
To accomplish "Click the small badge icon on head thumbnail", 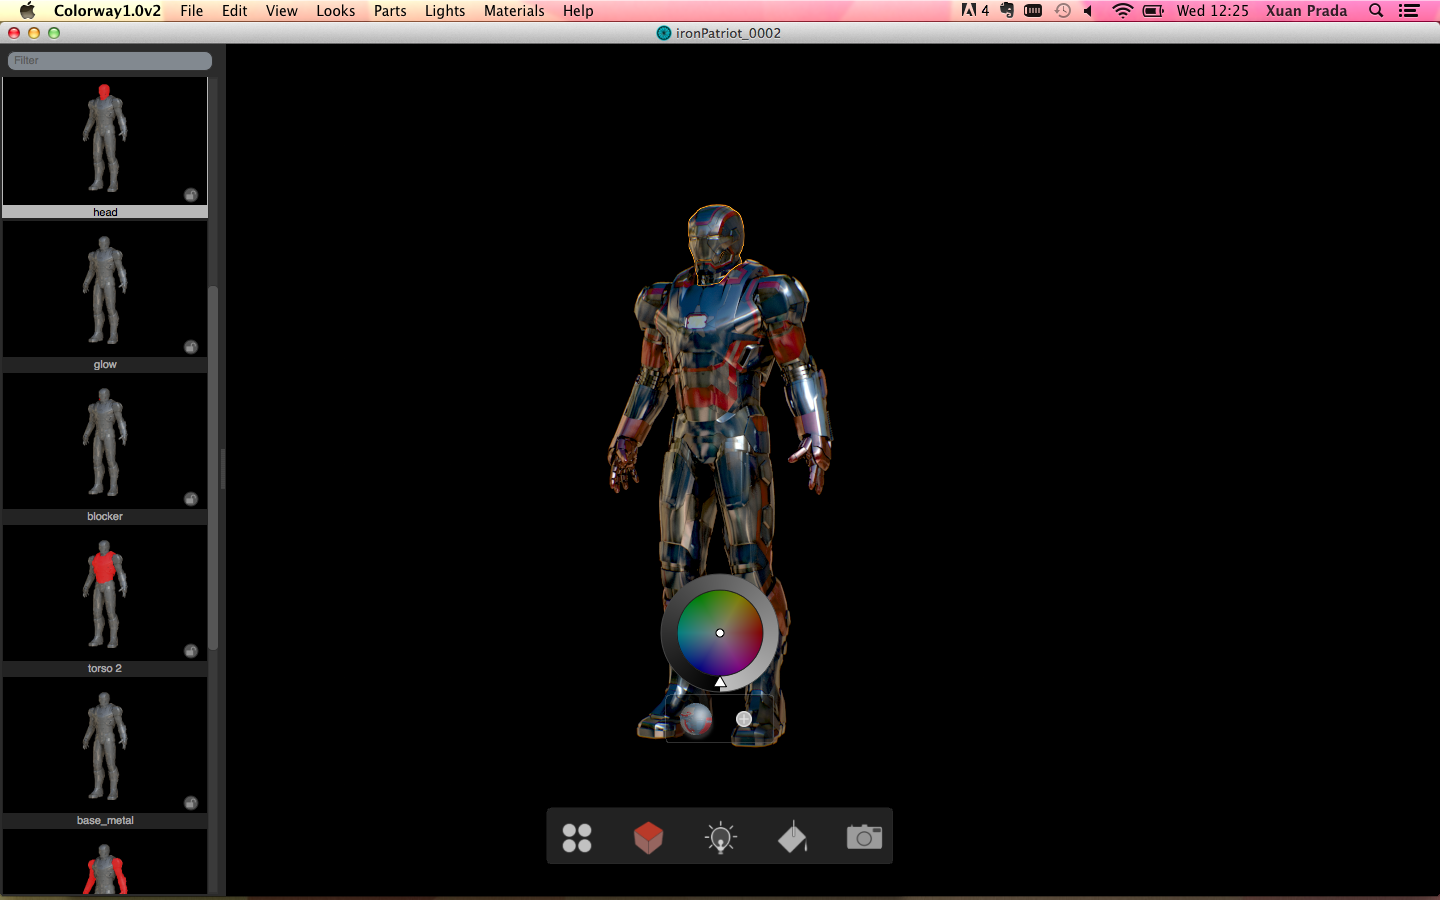I will [191, 195].
